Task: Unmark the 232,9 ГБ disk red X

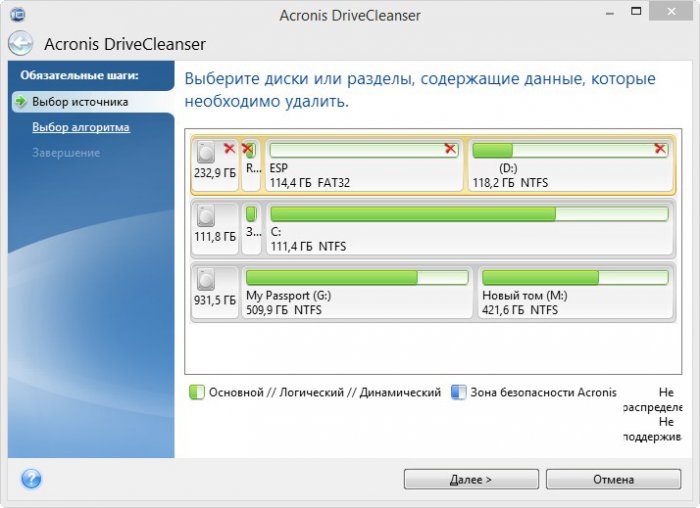Action: (230, 149)
